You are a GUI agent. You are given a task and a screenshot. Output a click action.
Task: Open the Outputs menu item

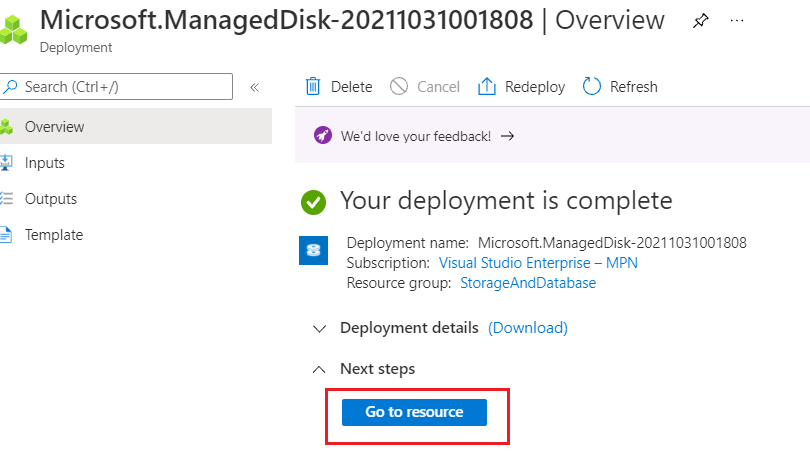136,199
